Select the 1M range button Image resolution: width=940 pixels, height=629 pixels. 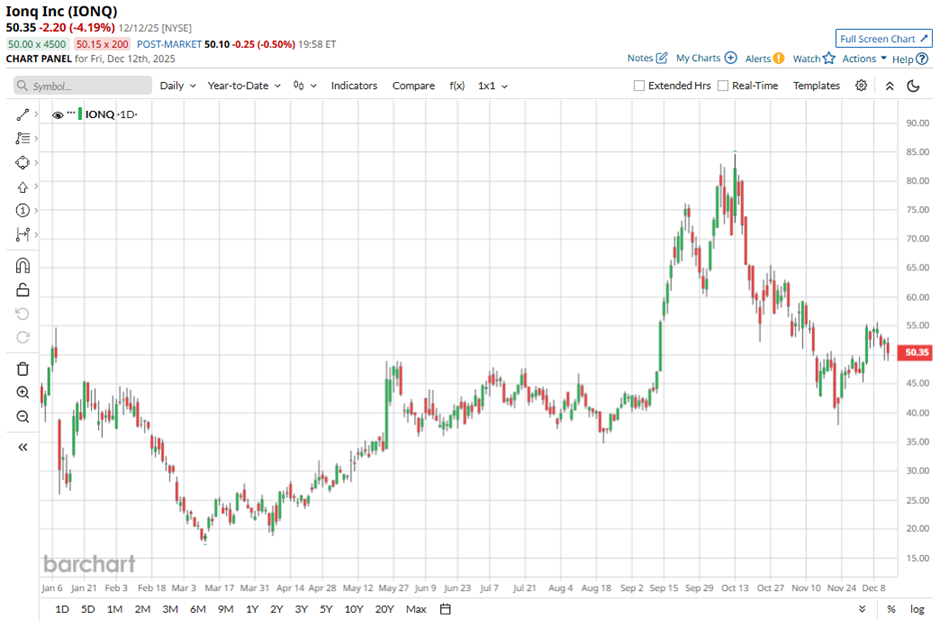coord(115,609)
